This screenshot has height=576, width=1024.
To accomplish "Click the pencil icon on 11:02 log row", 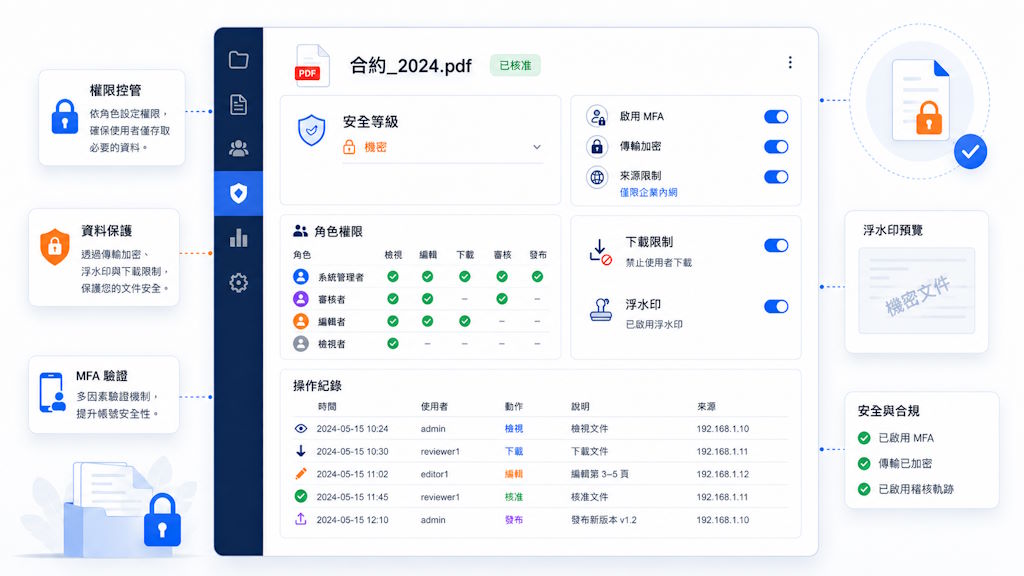I will click(300, 473).
